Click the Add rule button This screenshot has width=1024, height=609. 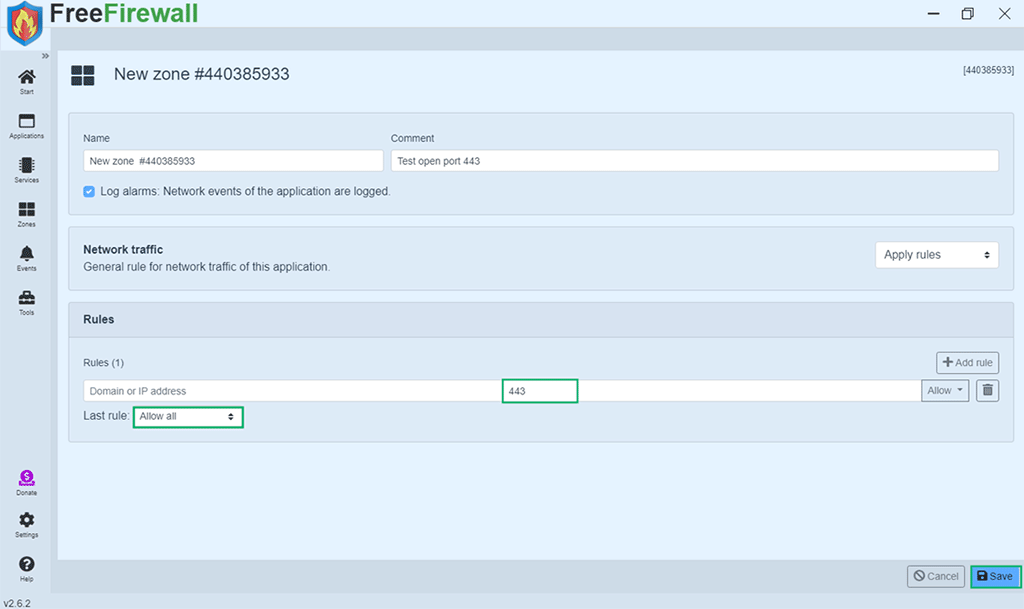[966, 362]
